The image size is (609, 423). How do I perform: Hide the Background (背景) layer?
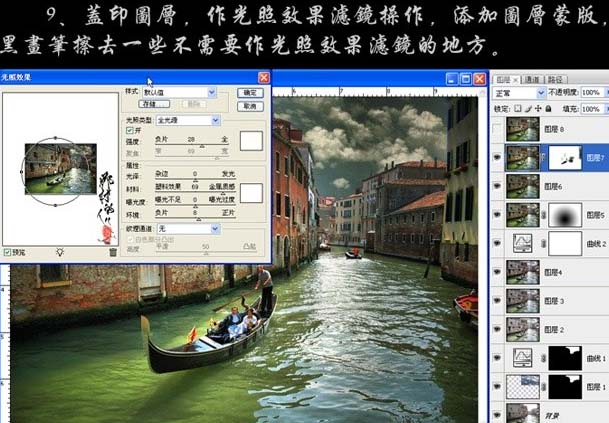click(x=497, y=414)
